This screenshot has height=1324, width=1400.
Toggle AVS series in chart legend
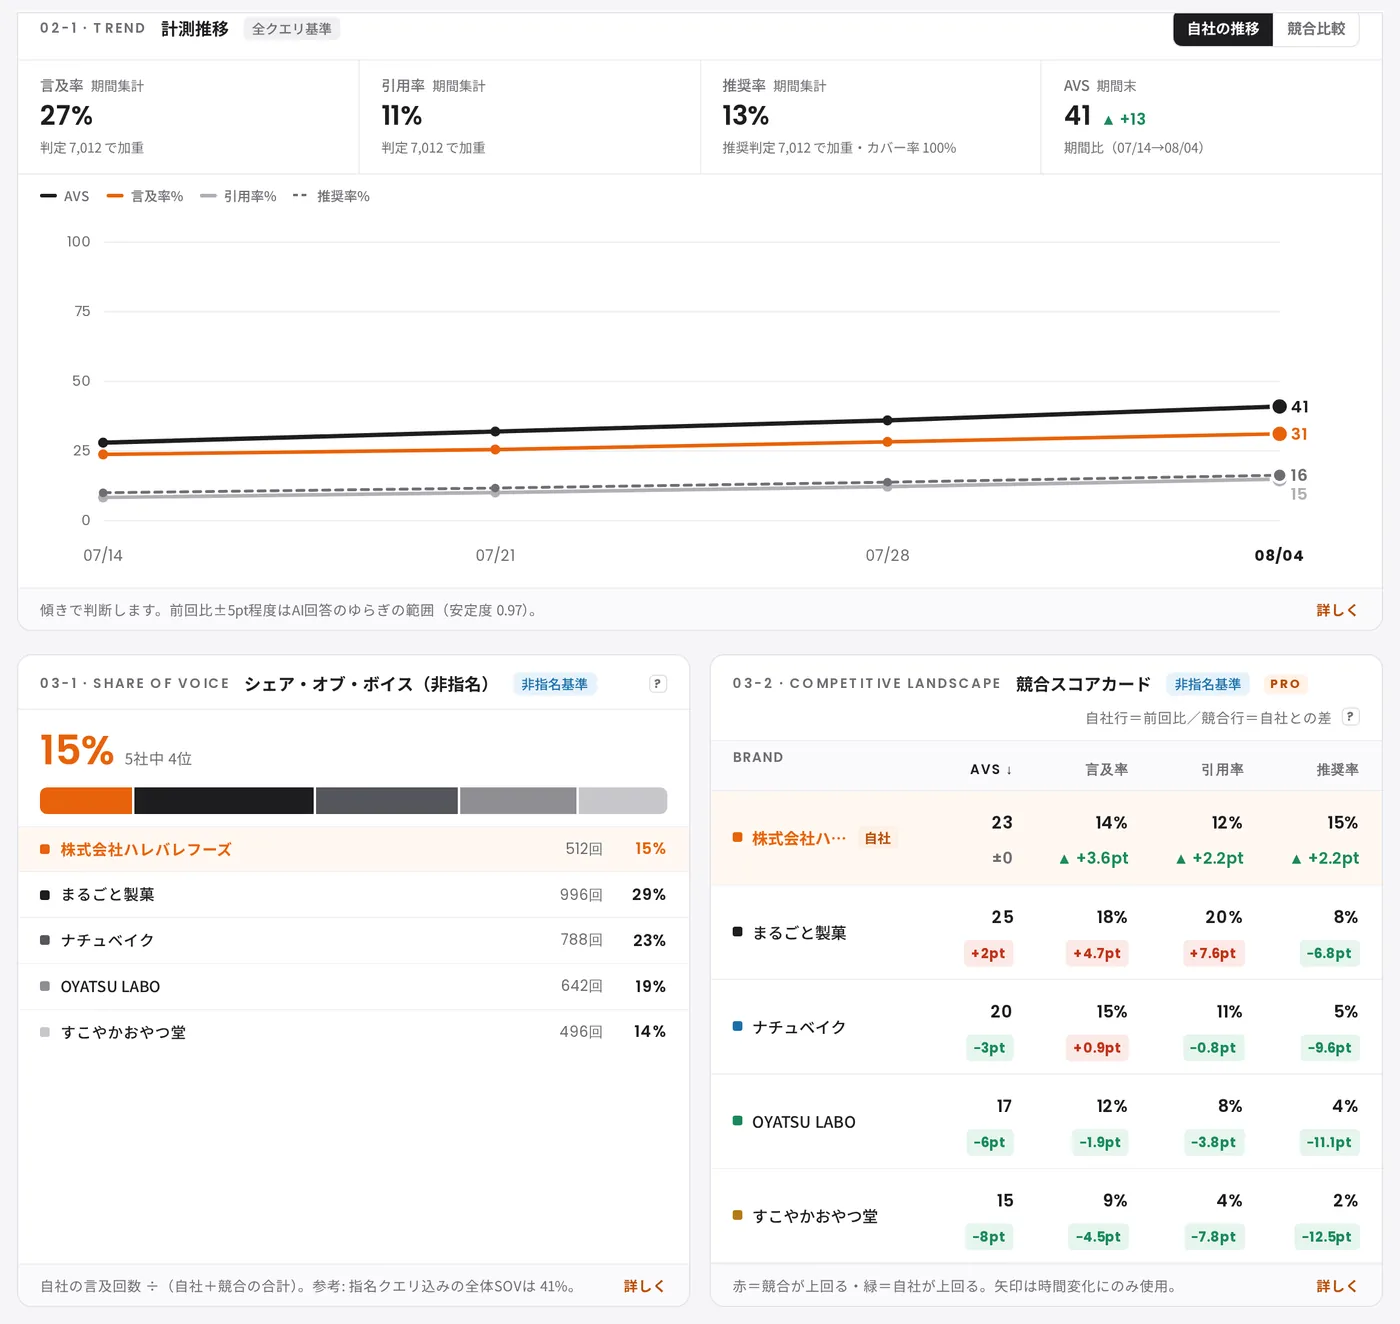(65, 196)
